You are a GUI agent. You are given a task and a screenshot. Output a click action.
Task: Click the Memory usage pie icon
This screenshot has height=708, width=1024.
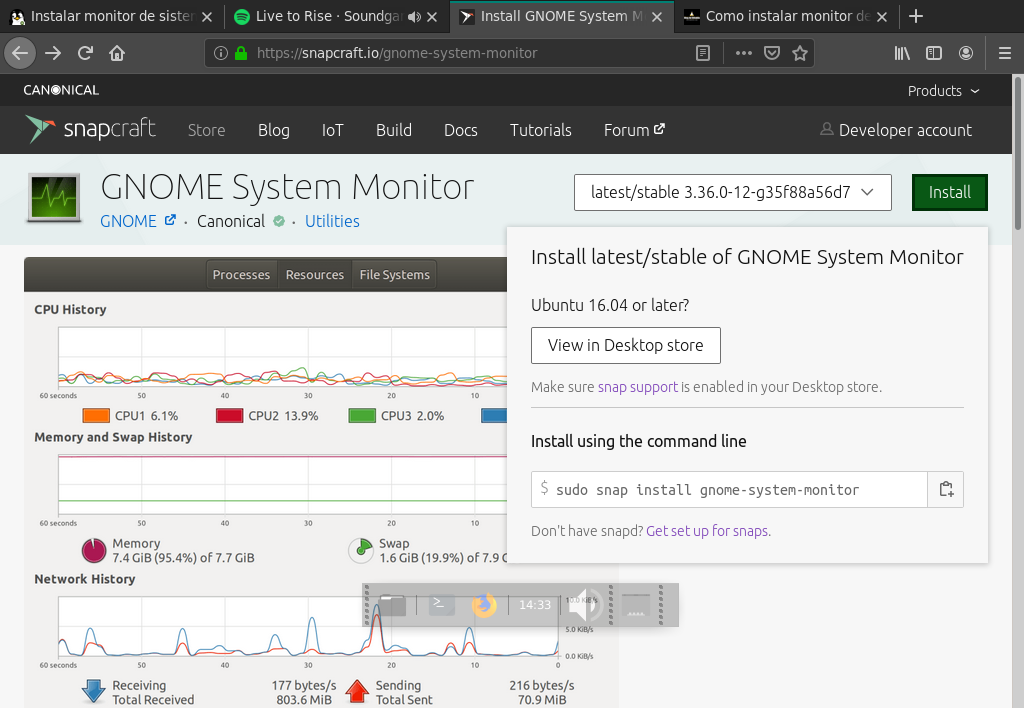click(94, 550)
